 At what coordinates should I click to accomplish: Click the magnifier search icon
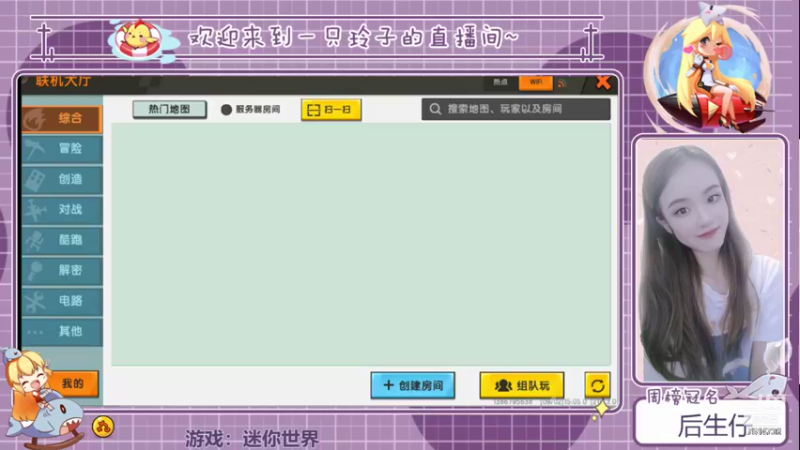(x=435, y=109)
